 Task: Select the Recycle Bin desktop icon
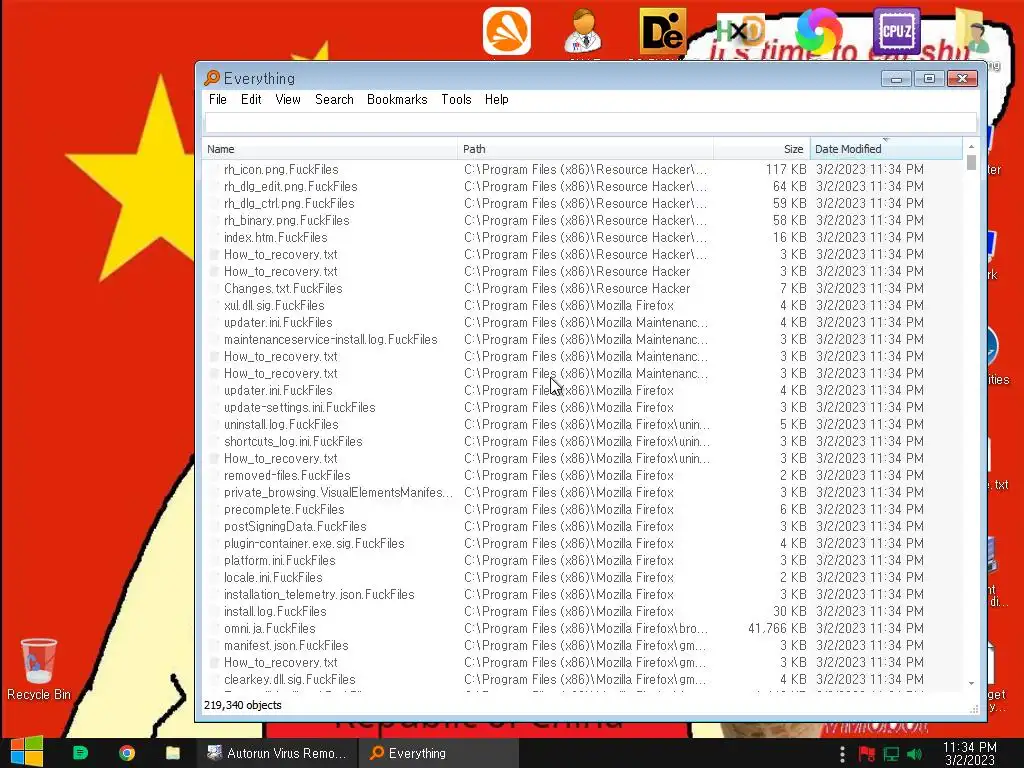pos(39,669)
